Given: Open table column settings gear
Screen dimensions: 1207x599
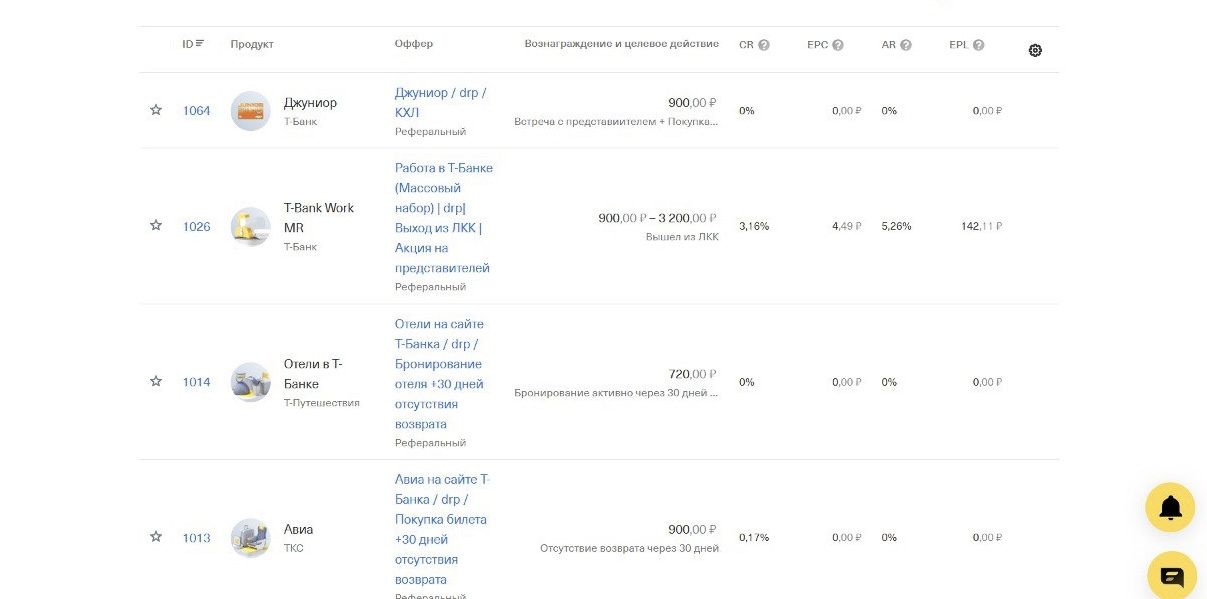Looking at the screenshot, I should click(x=1035, y=50).
